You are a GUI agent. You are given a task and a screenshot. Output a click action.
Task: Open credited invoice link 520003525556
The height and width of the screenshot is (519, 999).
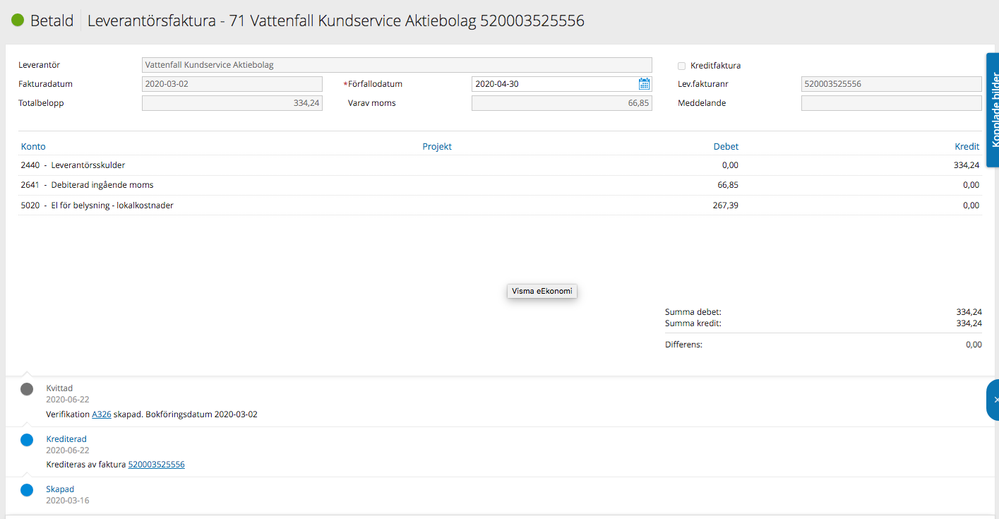pos(156,464)
